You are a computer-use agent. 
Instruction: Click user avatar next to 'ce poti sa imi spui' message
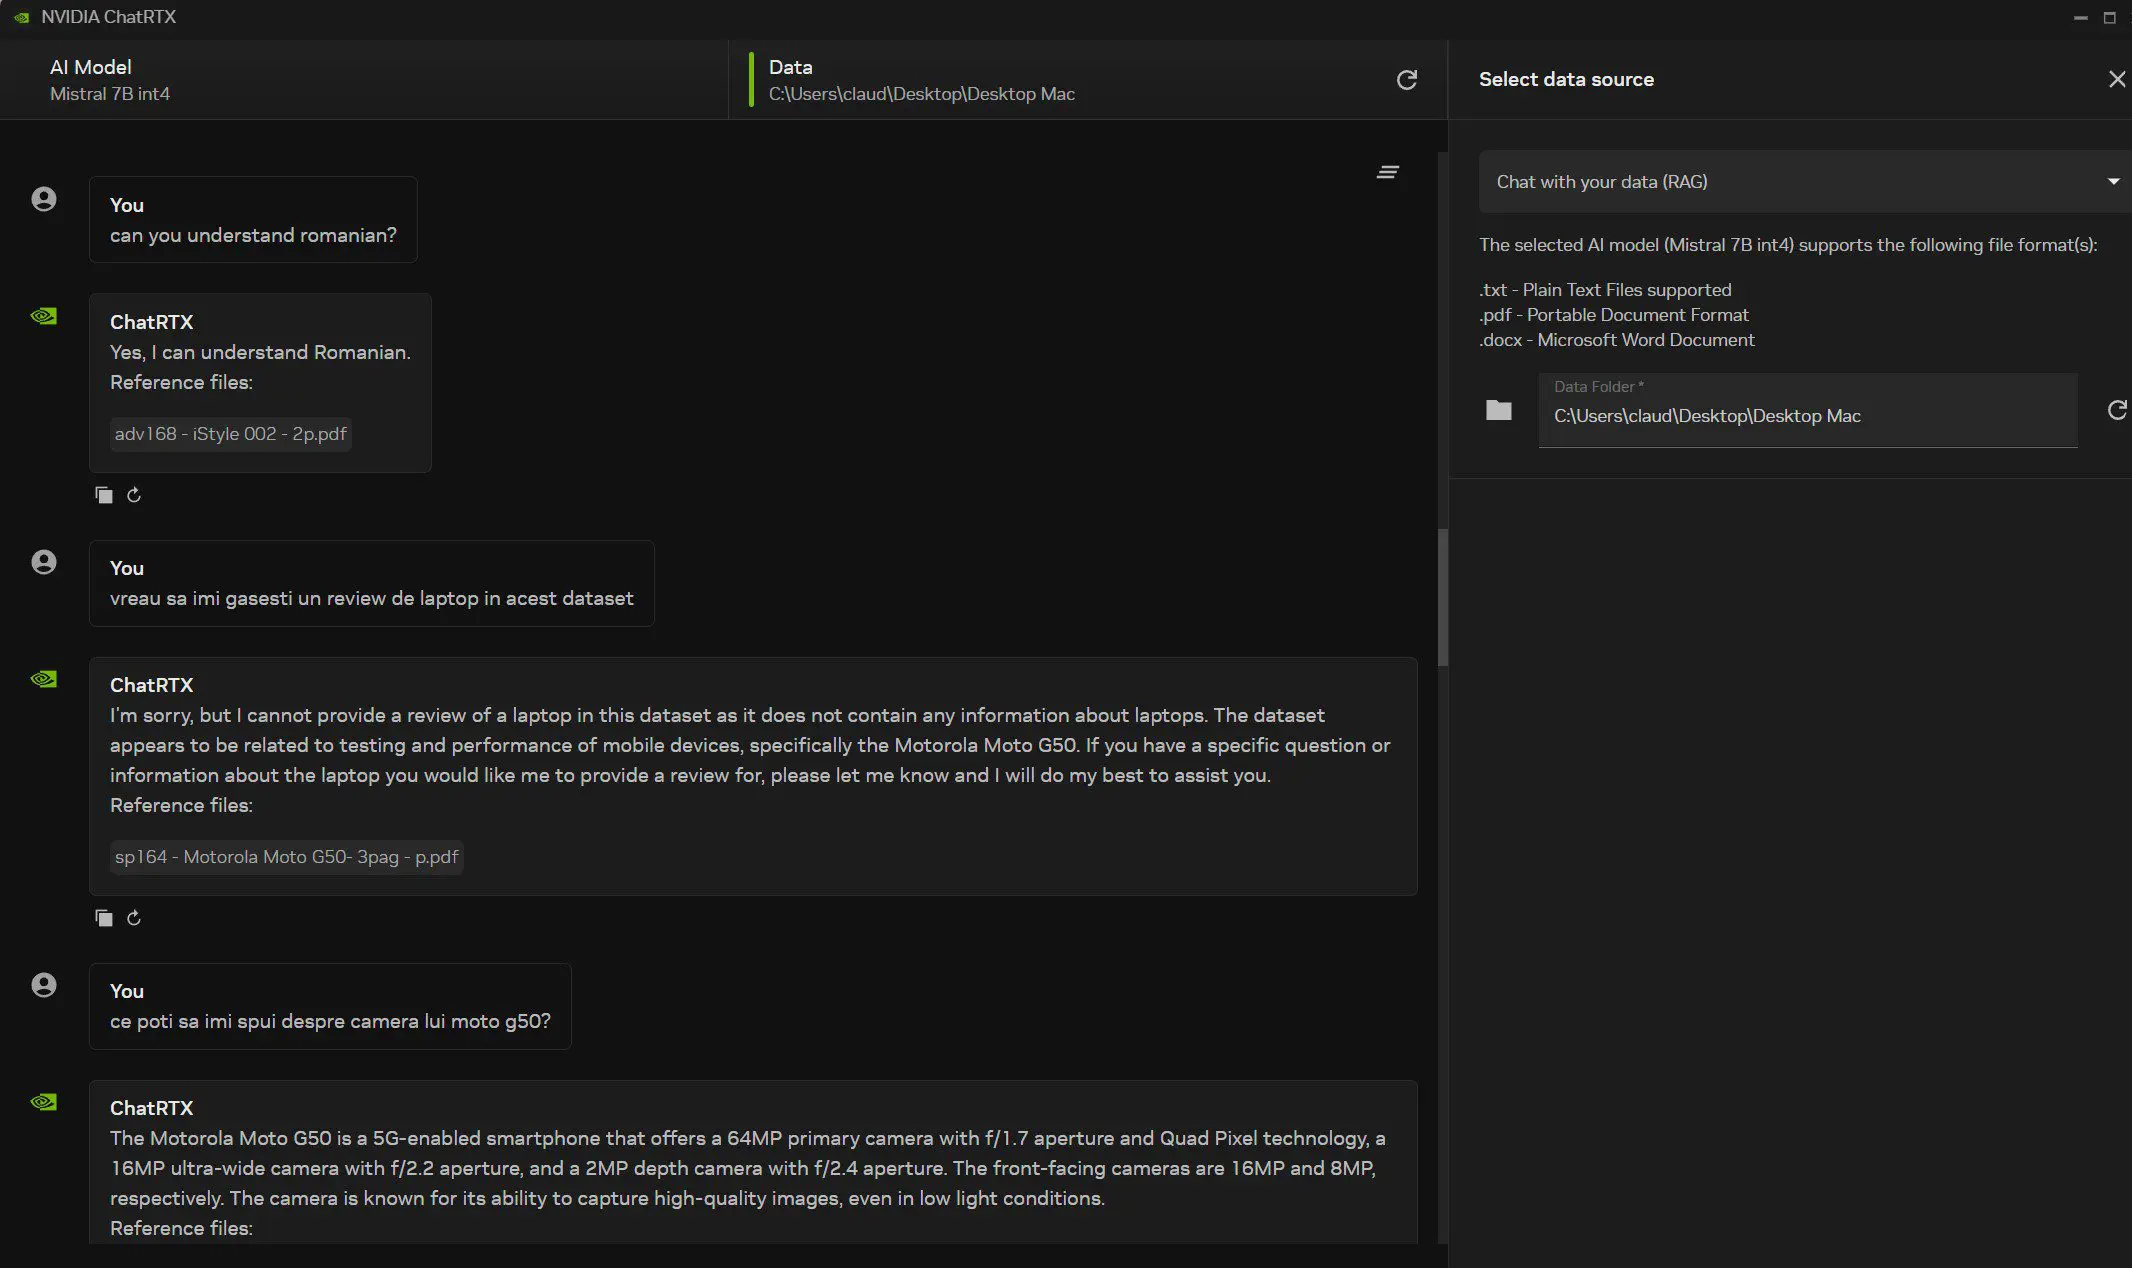click(x=44, y=985)
